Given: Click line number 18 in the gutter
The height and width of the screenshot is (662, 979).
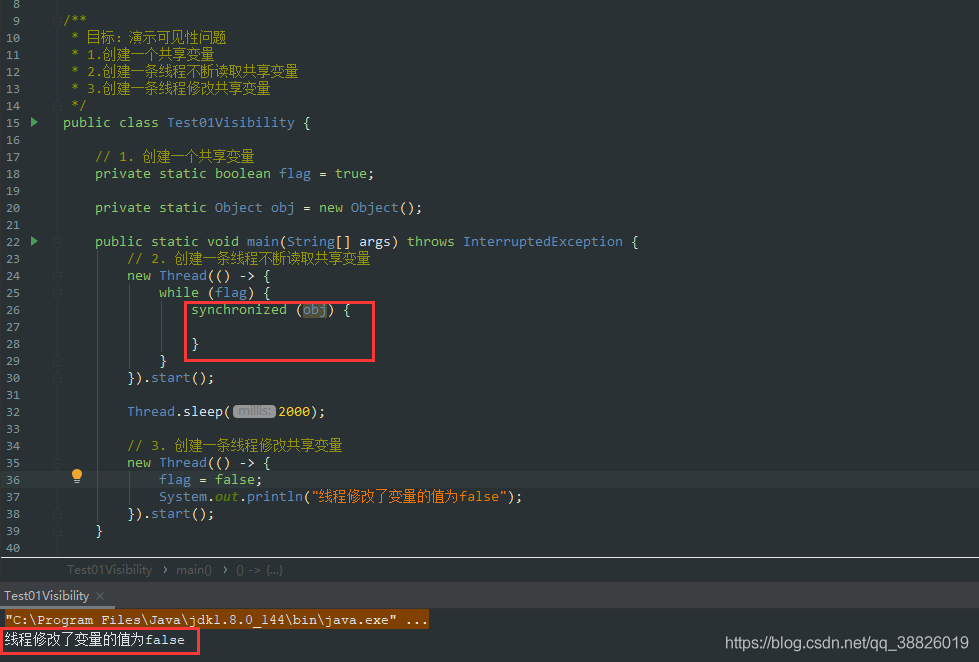Looking at the screenshot, I should point(13,174).
